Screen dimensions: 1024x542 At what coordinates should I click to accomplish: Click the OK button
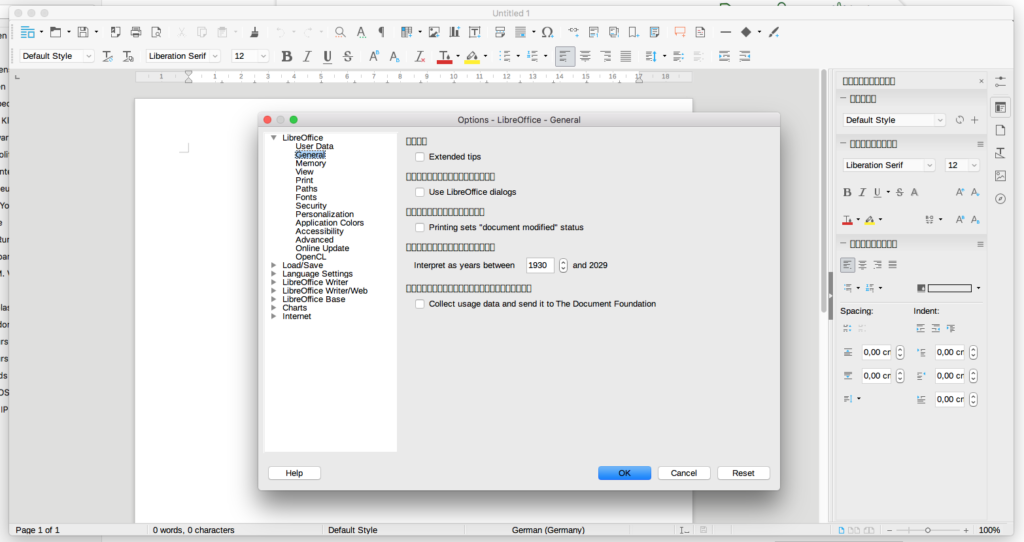point(624,473)
